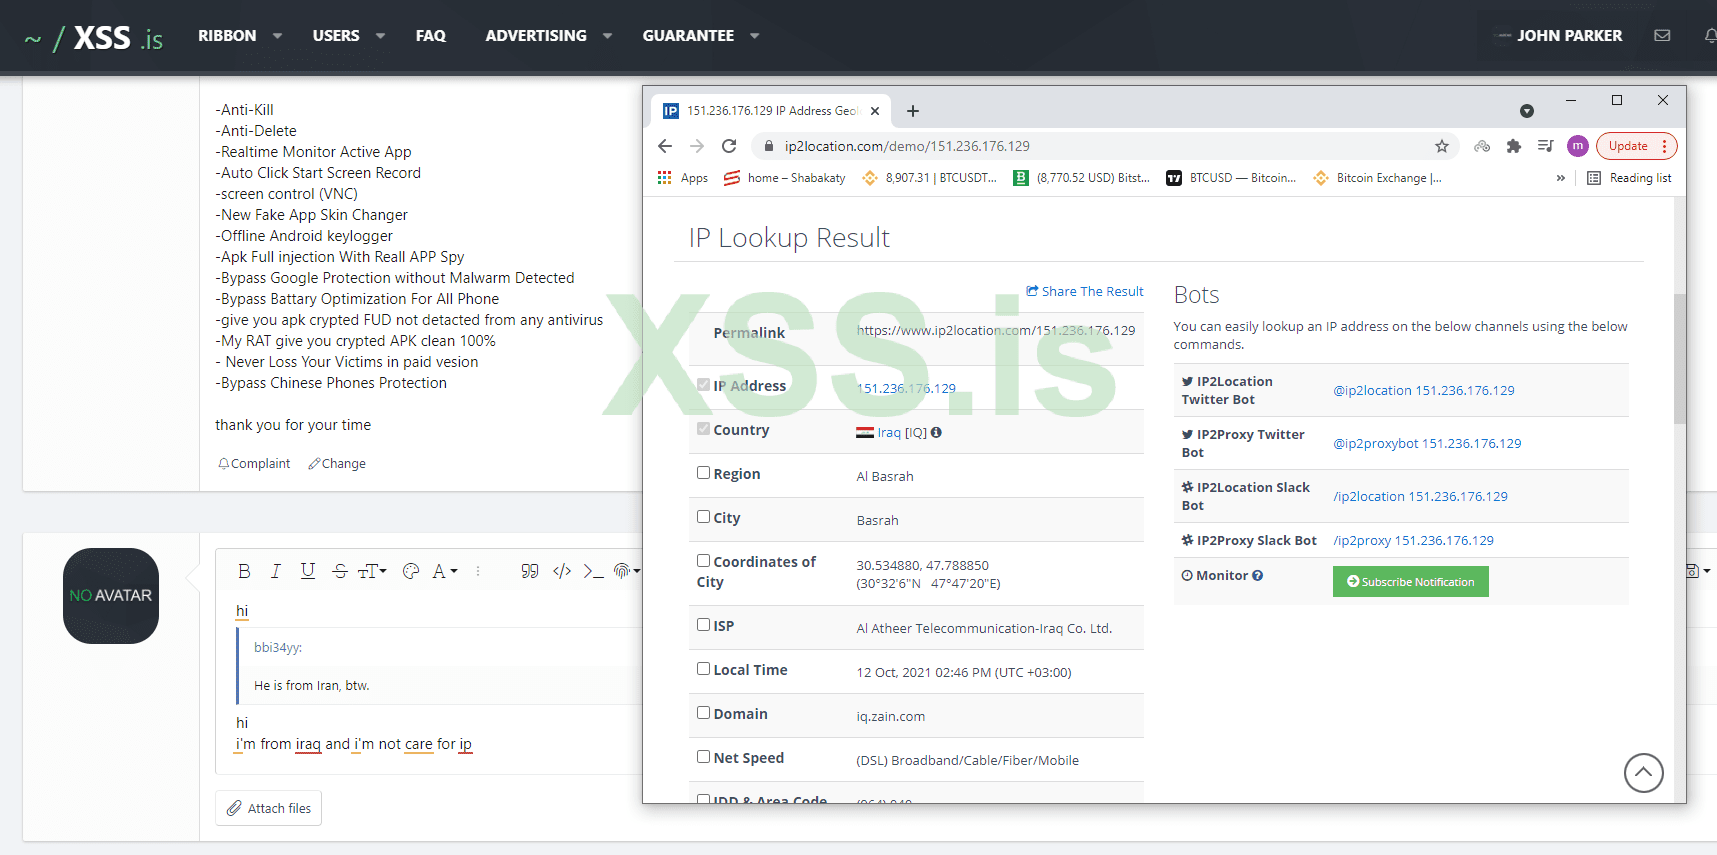The height and width of the screenshot is (855, 1717).
Task: Click the paperclip icon on Attach files
Action: (234, 808)
